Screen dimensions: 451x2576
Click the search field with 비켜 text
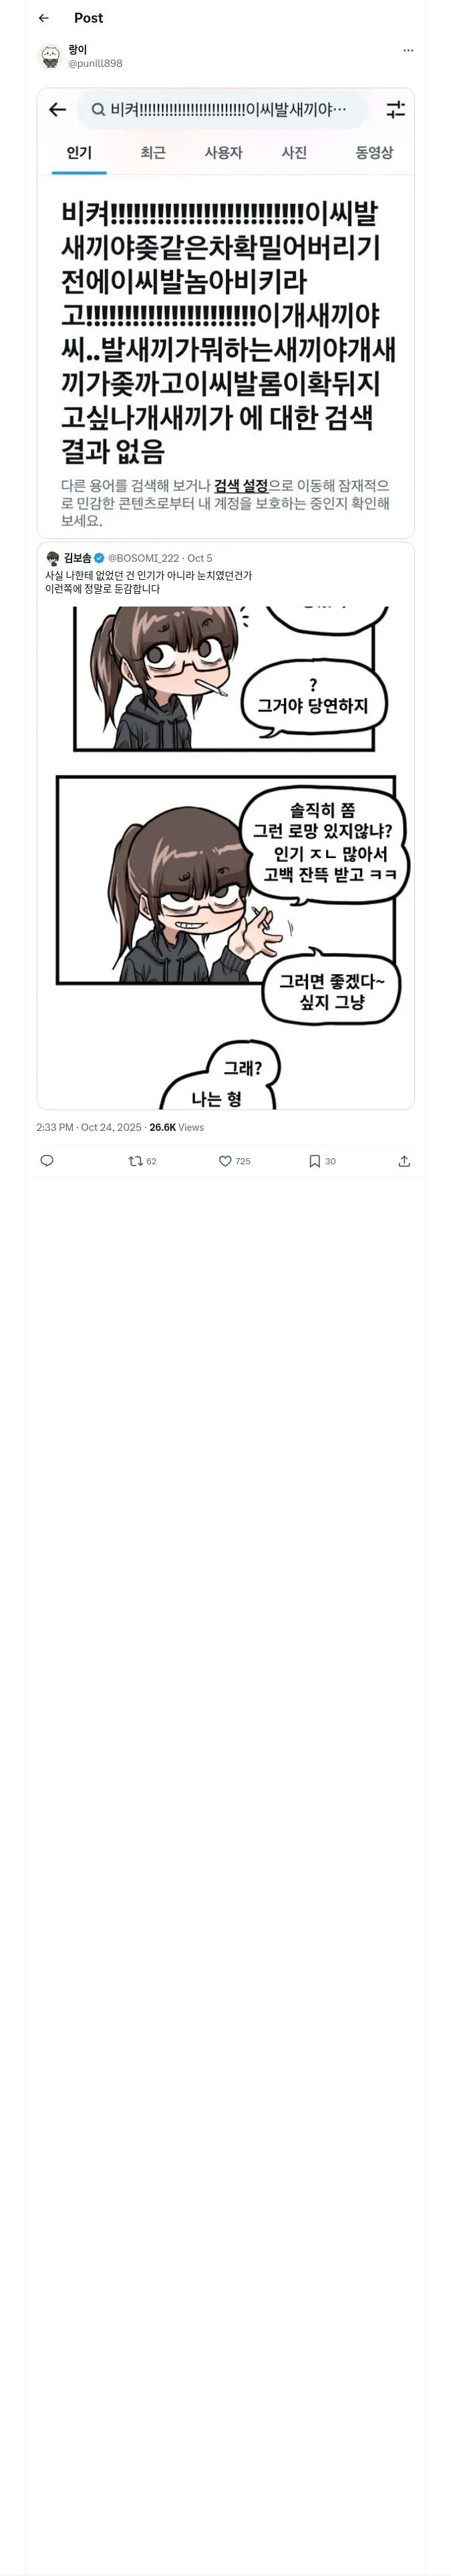coord(222,110)
